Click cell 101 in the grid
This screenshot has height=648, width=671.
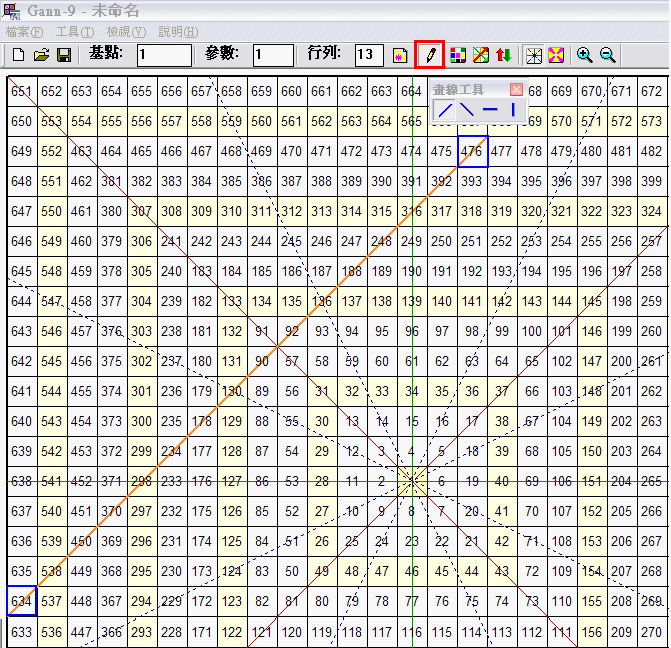[x=562, y=331]
